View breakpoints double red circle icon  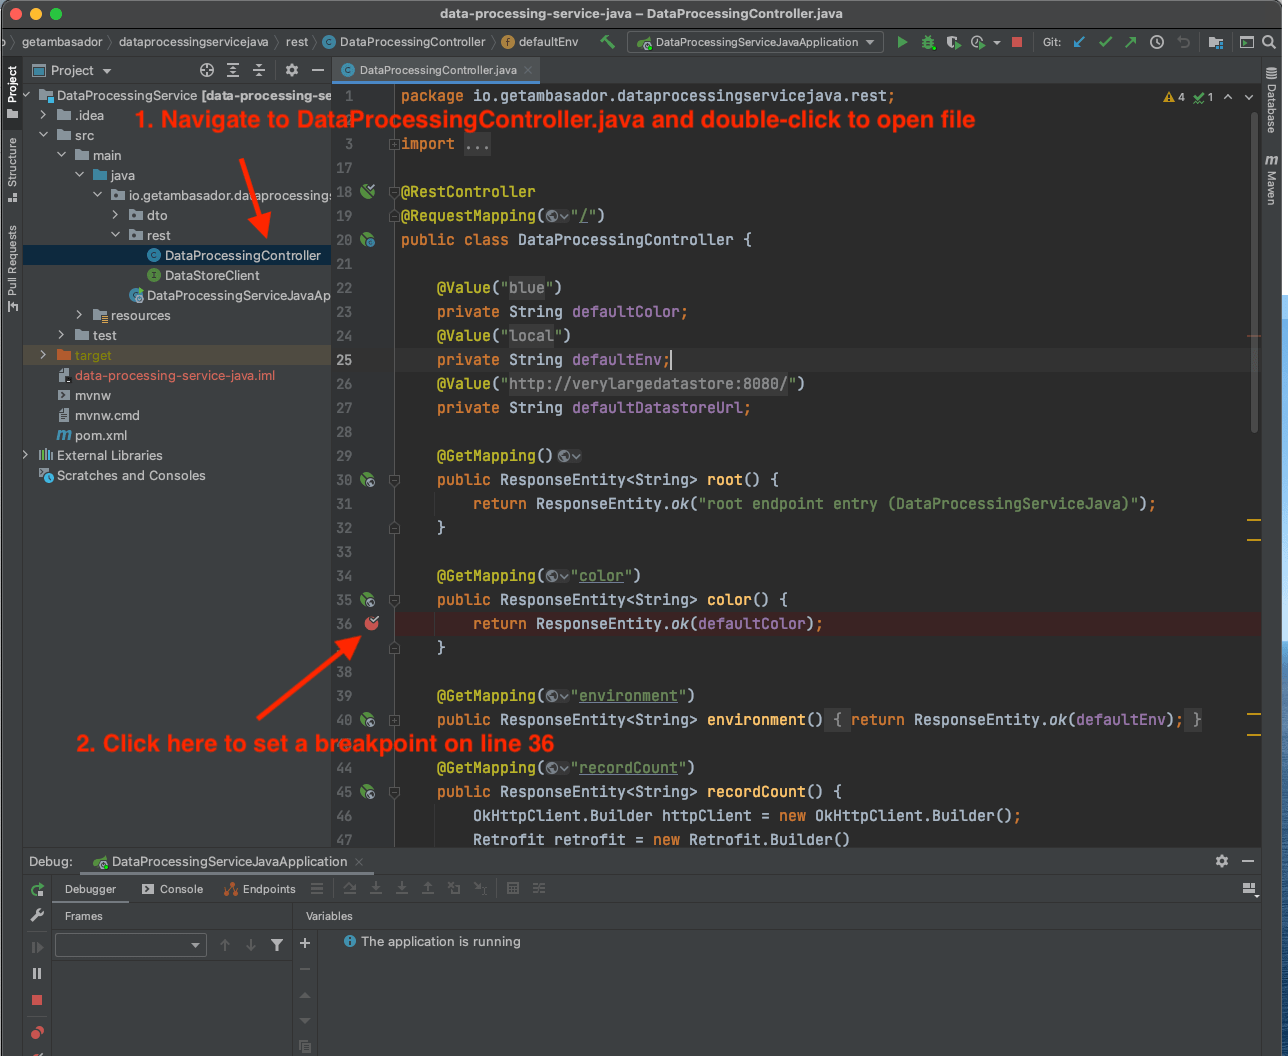tap(37, 1032)
